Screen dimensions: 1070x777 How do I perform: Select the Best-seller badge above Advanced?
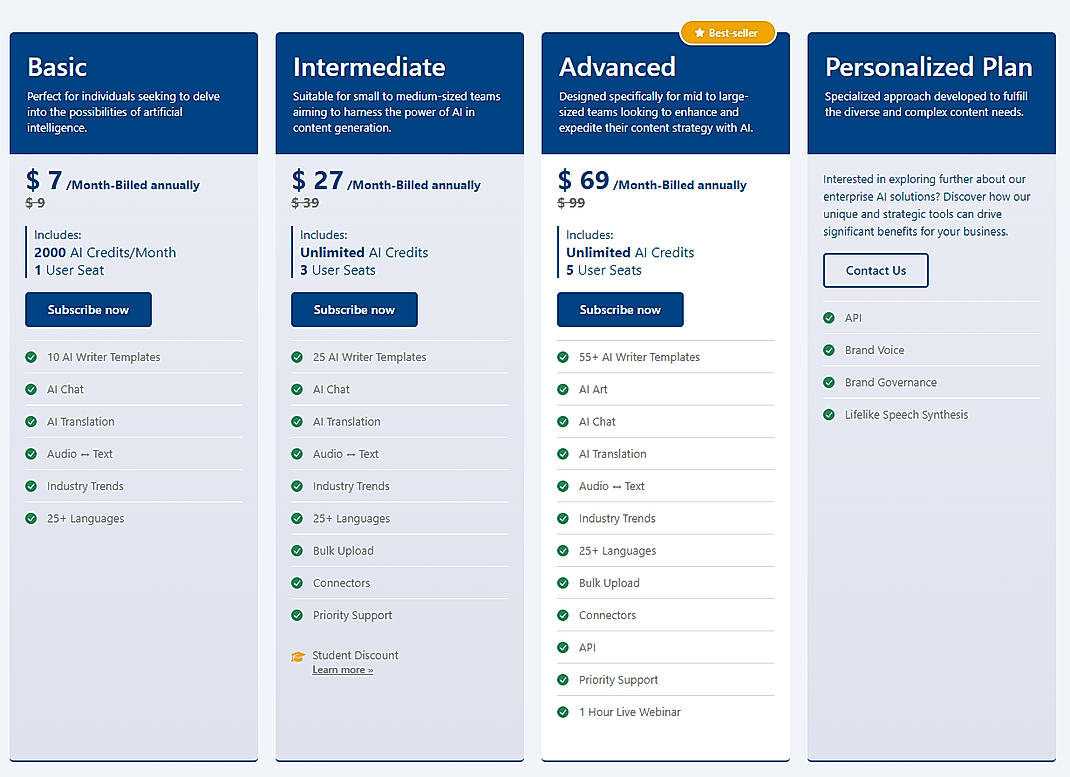pos(727,33)
